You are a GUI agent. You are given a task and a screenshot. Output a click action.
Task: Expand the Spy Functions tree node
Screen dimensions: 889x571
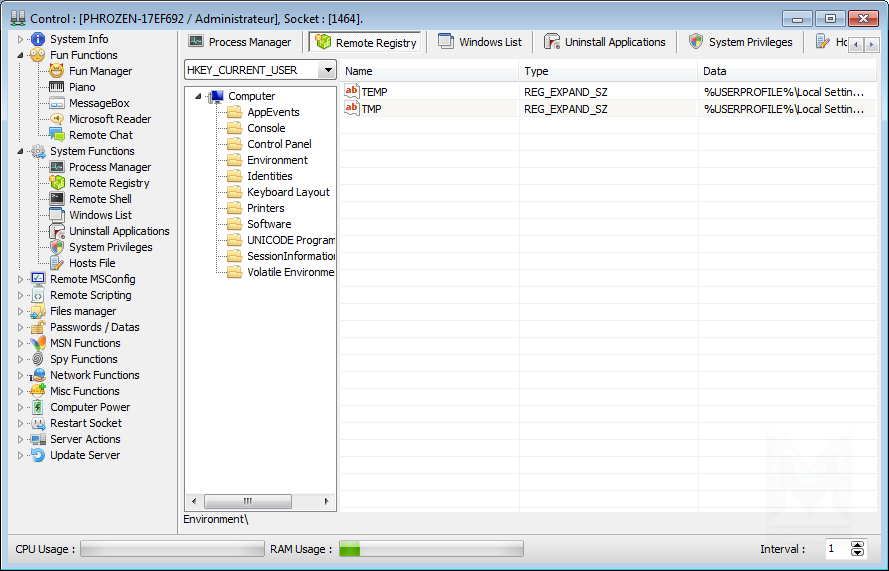[20, 359]
